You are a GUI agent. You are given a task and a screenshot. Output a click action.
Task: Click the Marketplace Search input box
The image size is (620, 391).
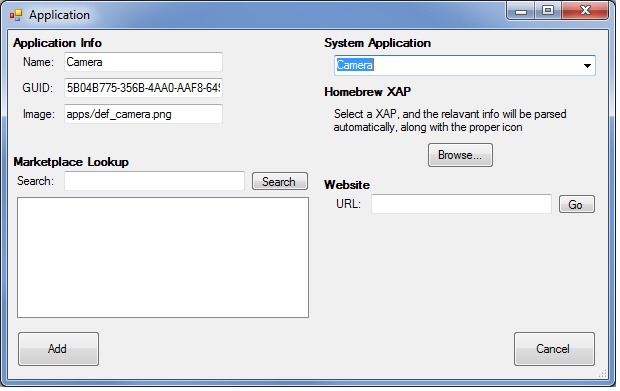coord(154,181)
